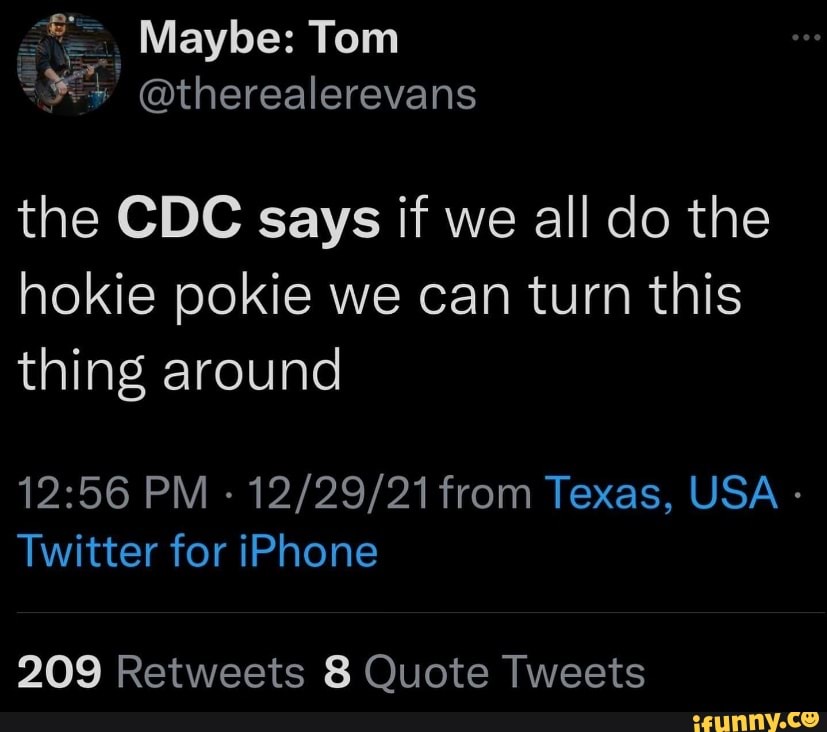Click the ifunny.co watermark bar

pos(413,719)
